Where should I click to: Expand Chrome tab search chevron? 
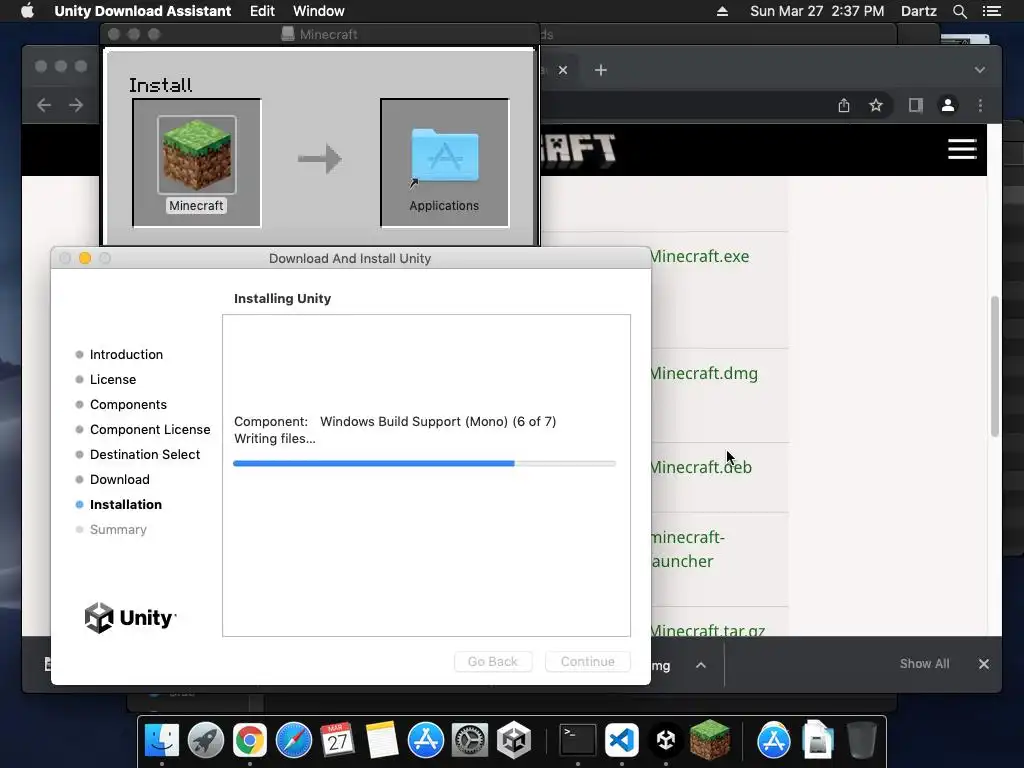980,70
